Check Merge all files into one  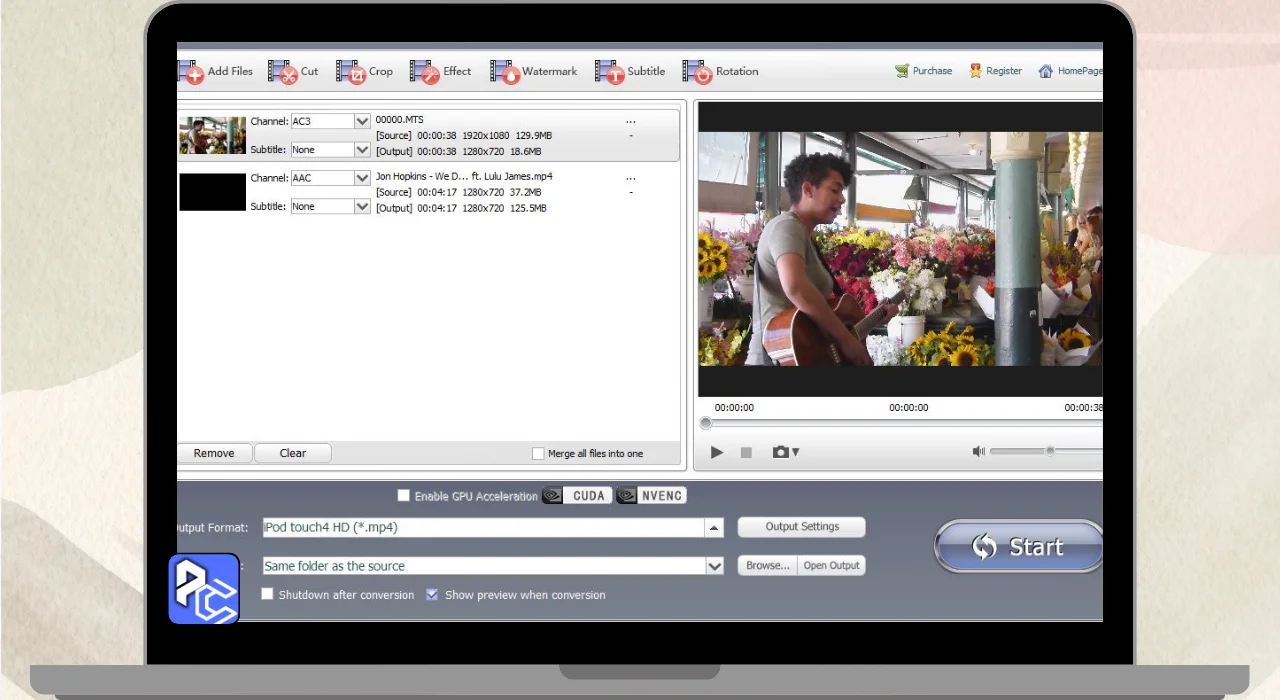click(539, 453)
